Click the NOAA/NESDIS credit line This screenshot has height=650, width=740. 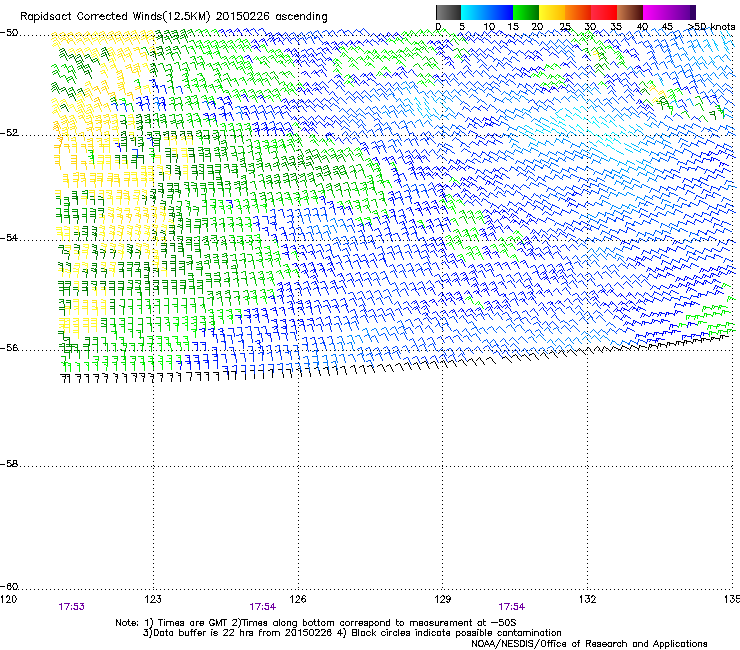pos(589,644)
